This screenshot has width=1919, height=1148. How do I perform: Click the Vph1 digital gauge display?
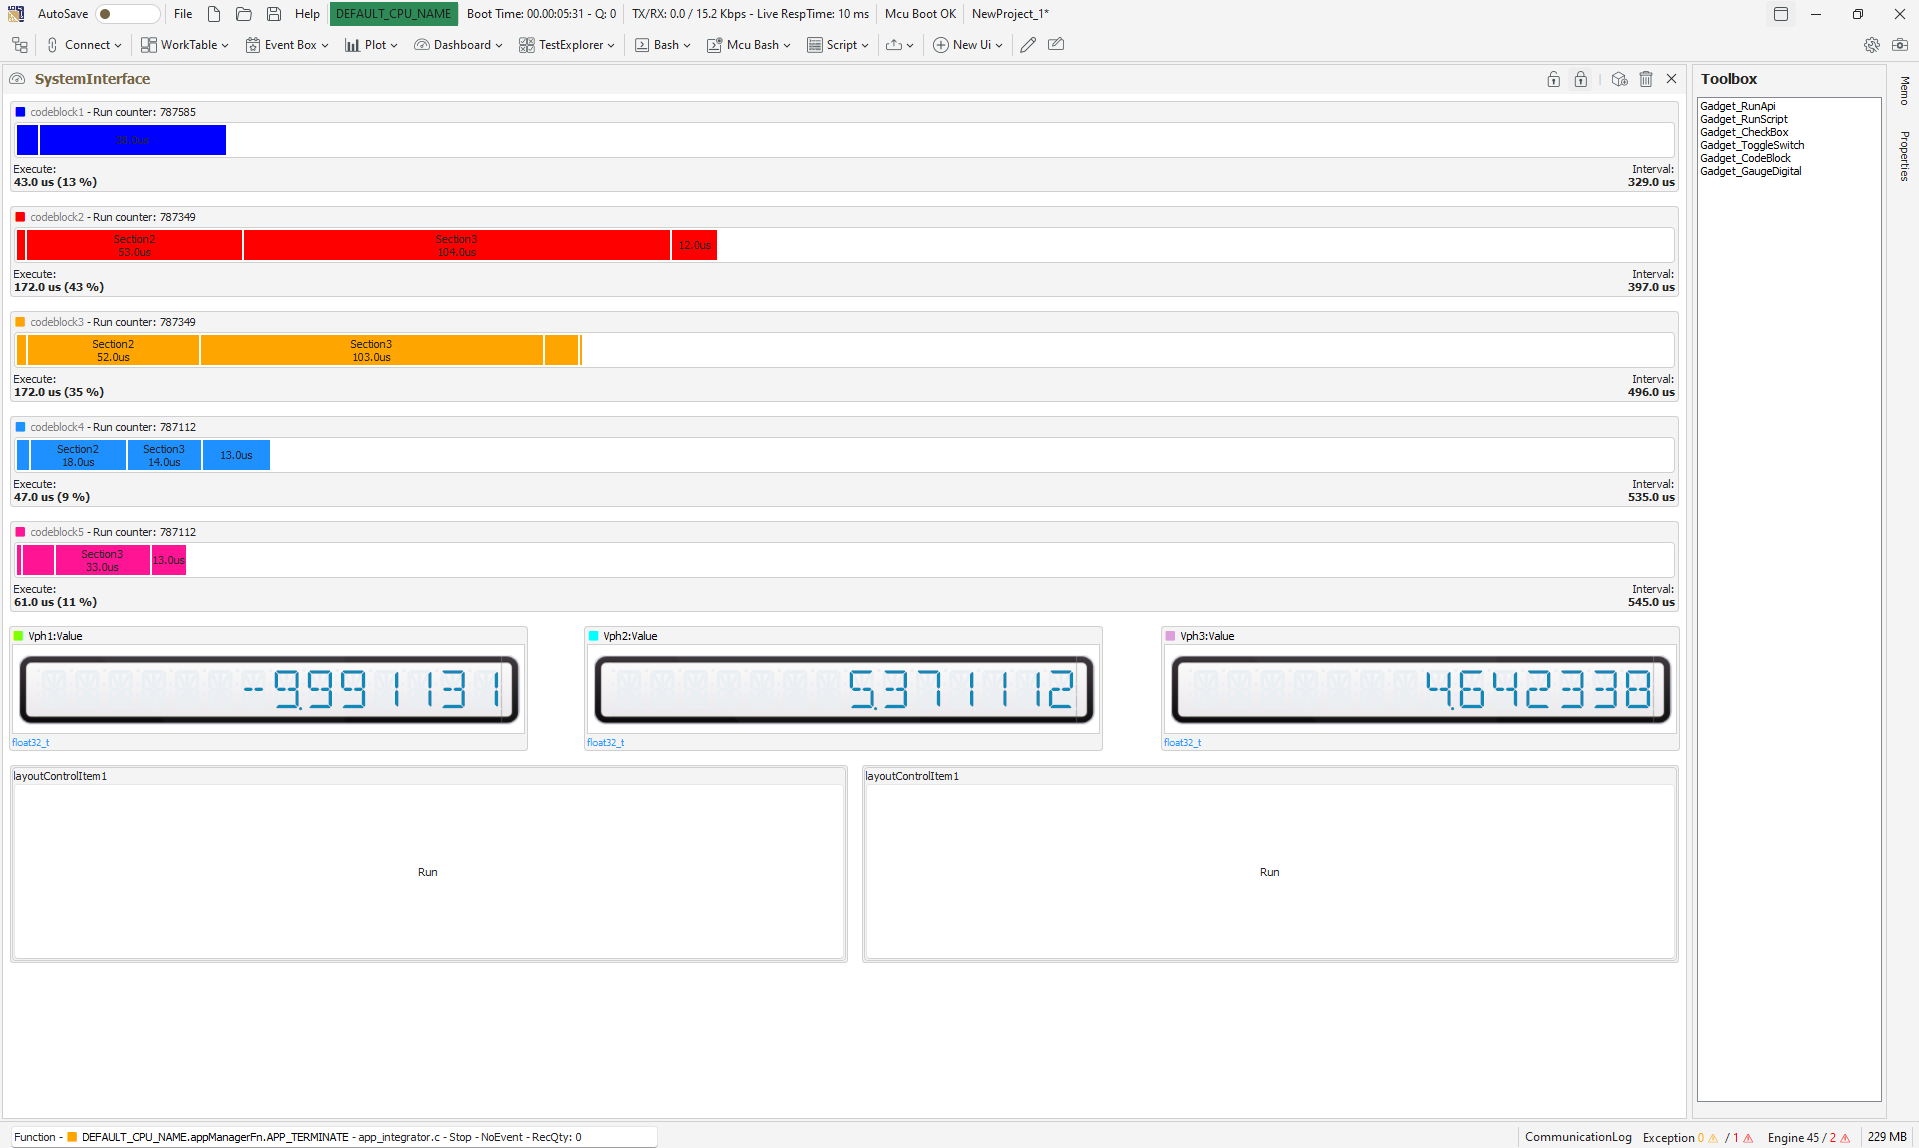click(269, 689)
